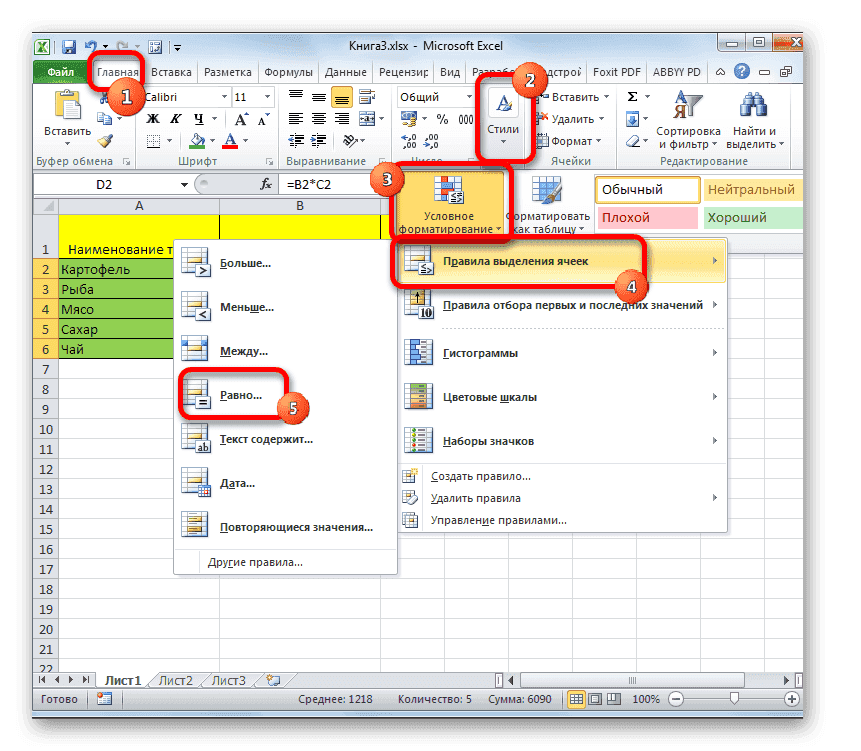Viewport: 861px width, 751px height.
Task: Click the Fill color bucket icon
Action: coord(199,141)
